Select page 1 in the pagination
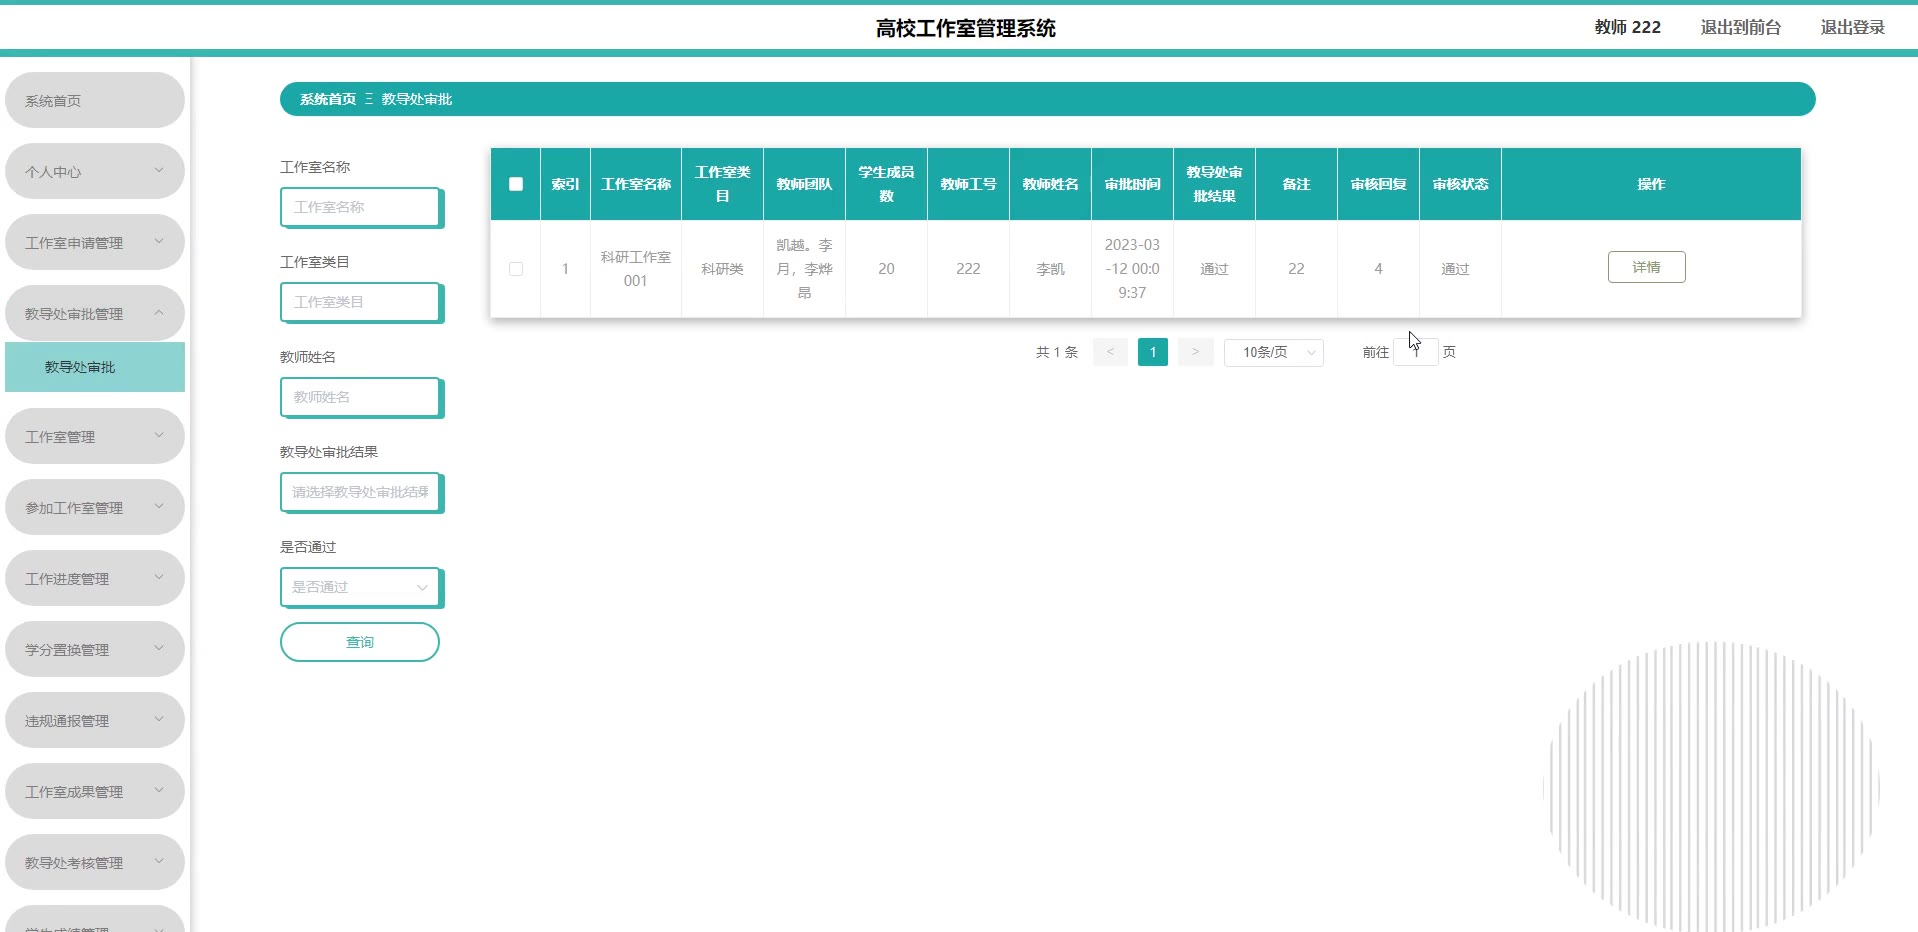 coord(1153,352)
